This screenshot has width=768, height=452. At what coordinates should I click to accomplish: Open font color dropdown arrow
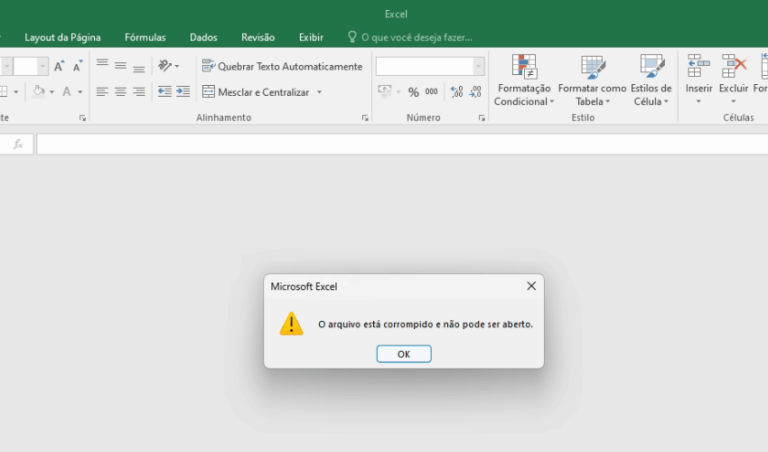(x=80, y=92)
